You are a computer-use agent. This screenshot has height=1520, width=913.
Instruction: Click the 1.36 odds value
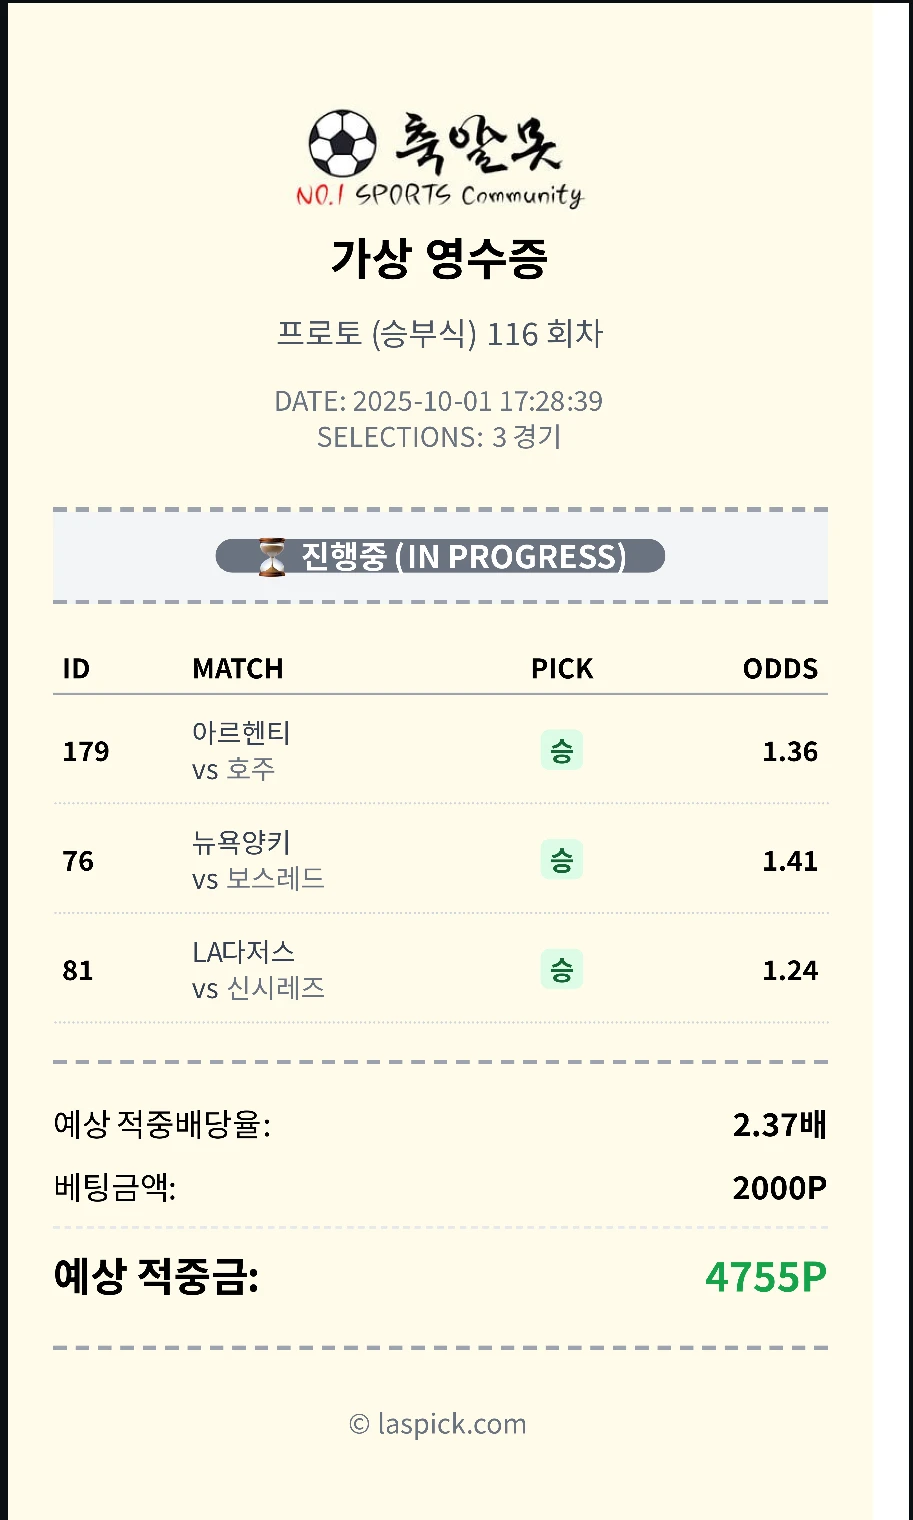[x=790, y=751]
